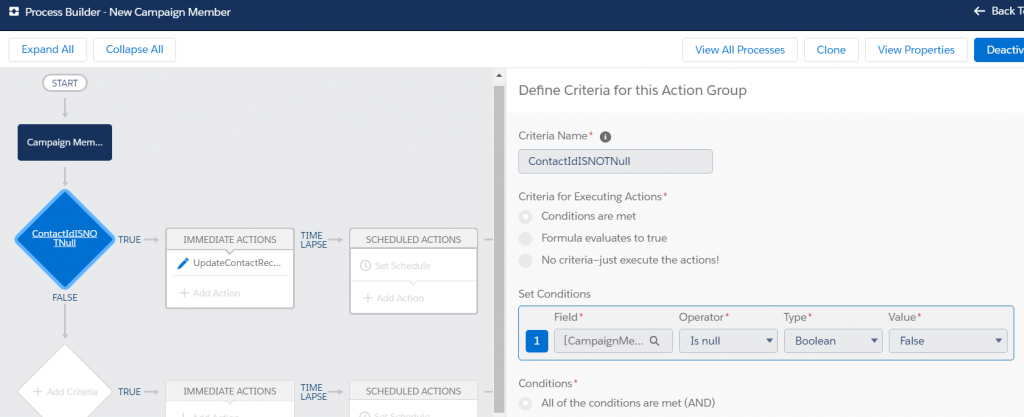Select Formula evaluates to true option
The width and height of the screenshot is (1024, 417).
tap(526, 238)
